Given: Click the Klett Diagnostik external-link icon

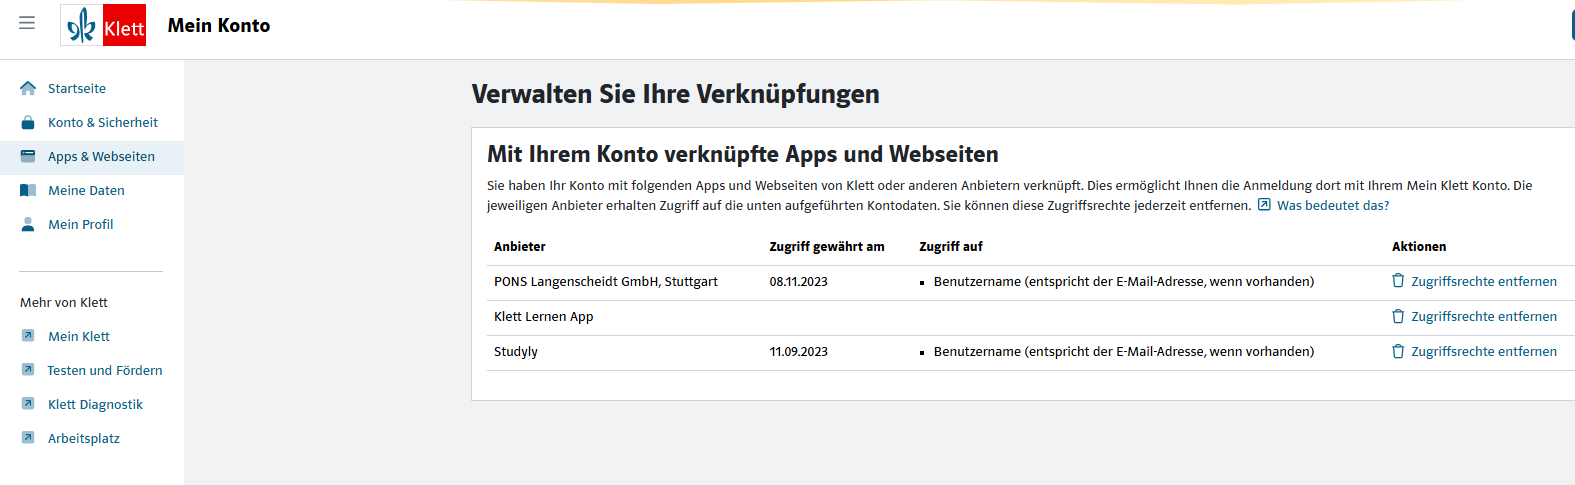Looking at the screenshot, I should coord(28,404).
